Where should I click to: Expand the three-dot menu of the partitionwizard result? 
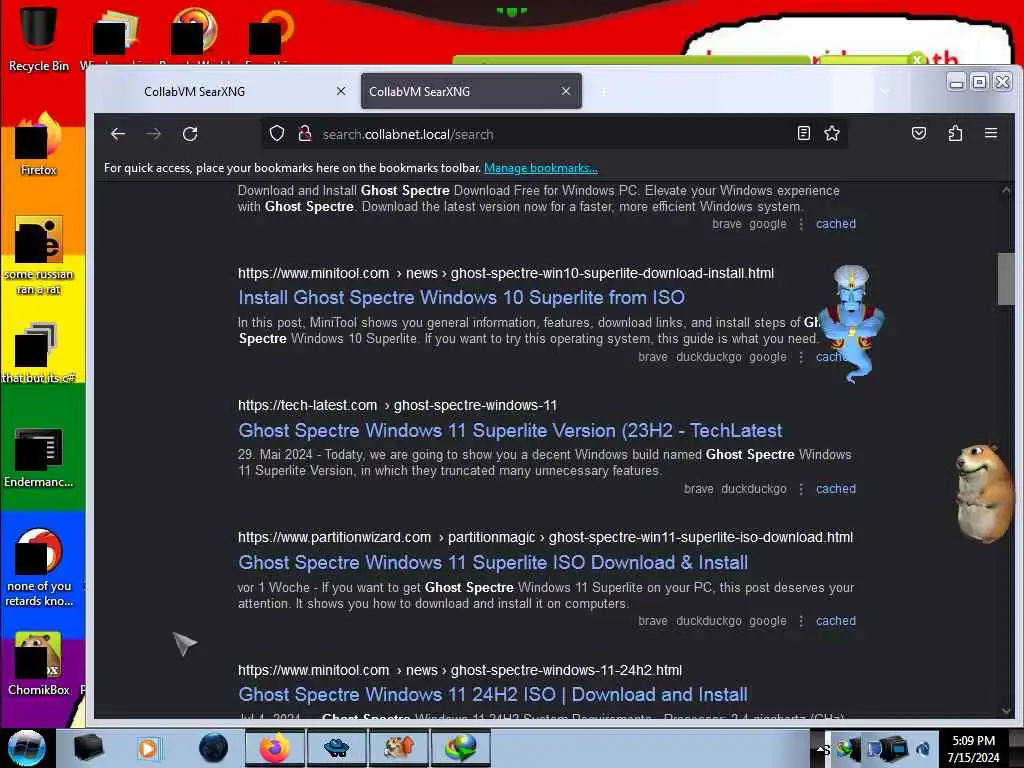coord(801,621)
